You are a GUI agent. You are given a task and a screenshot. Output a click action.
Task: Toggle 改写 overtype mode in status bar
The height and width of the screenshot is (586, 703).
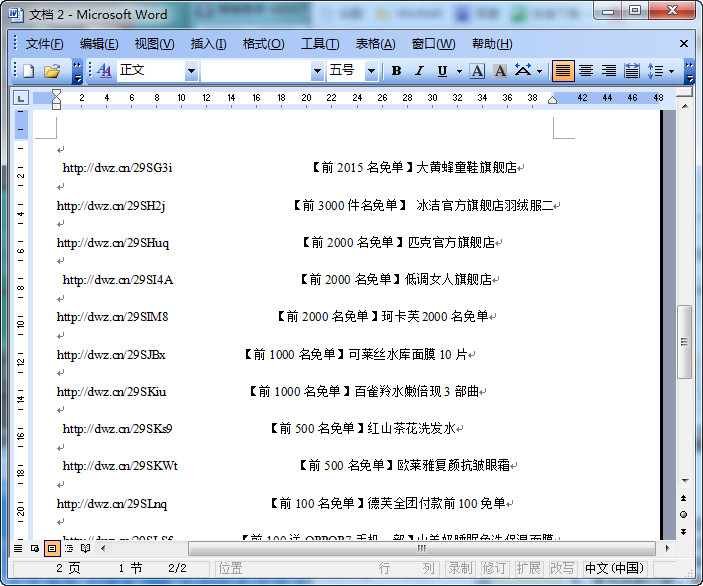[562, 568]
